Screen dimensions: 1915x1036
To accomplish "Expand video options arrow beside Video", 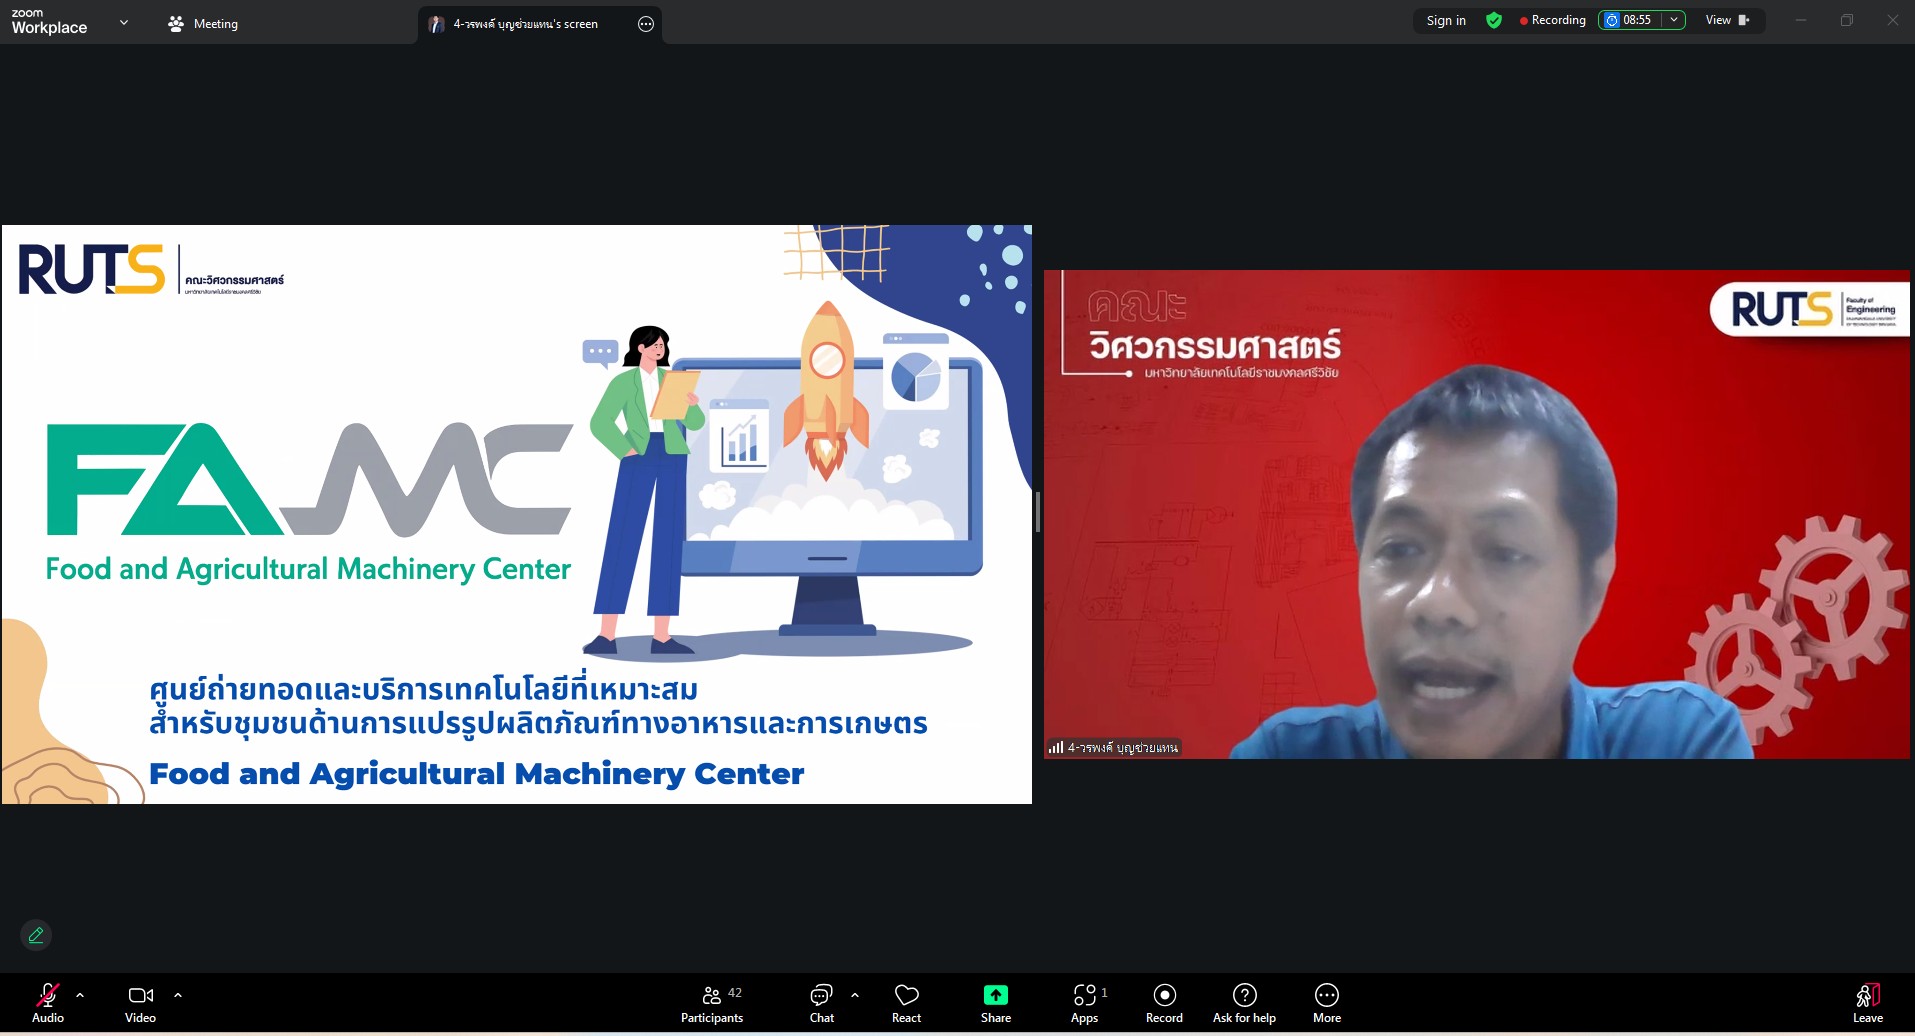I will pos(178,995).
